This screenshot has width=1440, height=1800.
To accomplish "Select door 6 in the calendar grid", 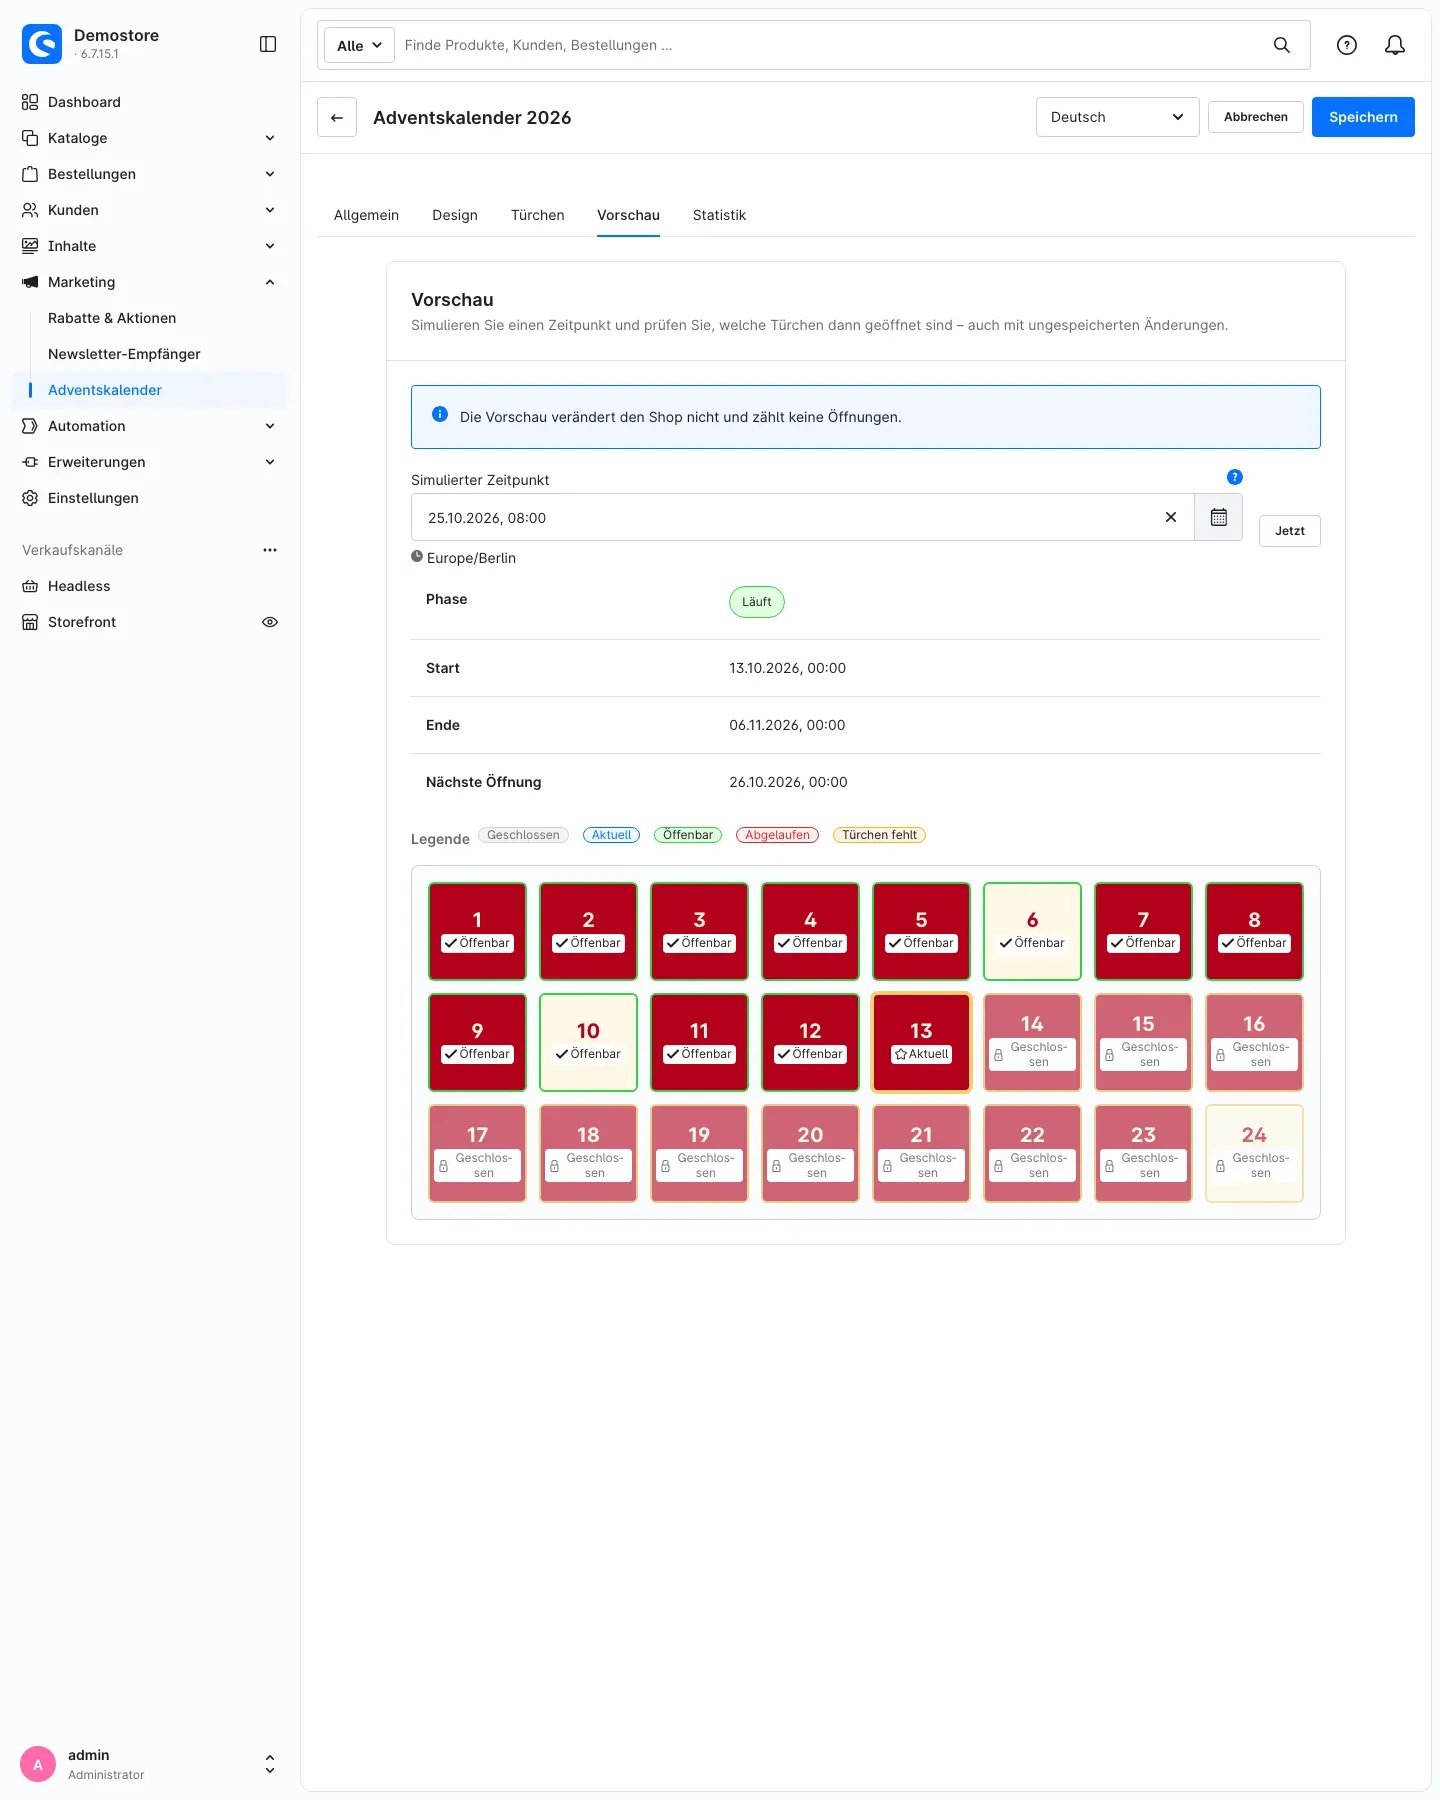I will 1032,931.
